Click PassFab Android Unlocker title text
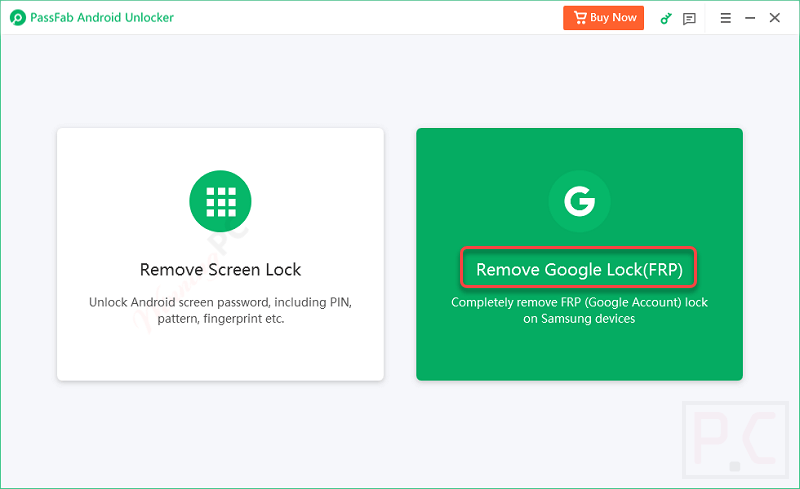Image resolution: width=800 pixels, height=489 pixels. click(102, 18)
